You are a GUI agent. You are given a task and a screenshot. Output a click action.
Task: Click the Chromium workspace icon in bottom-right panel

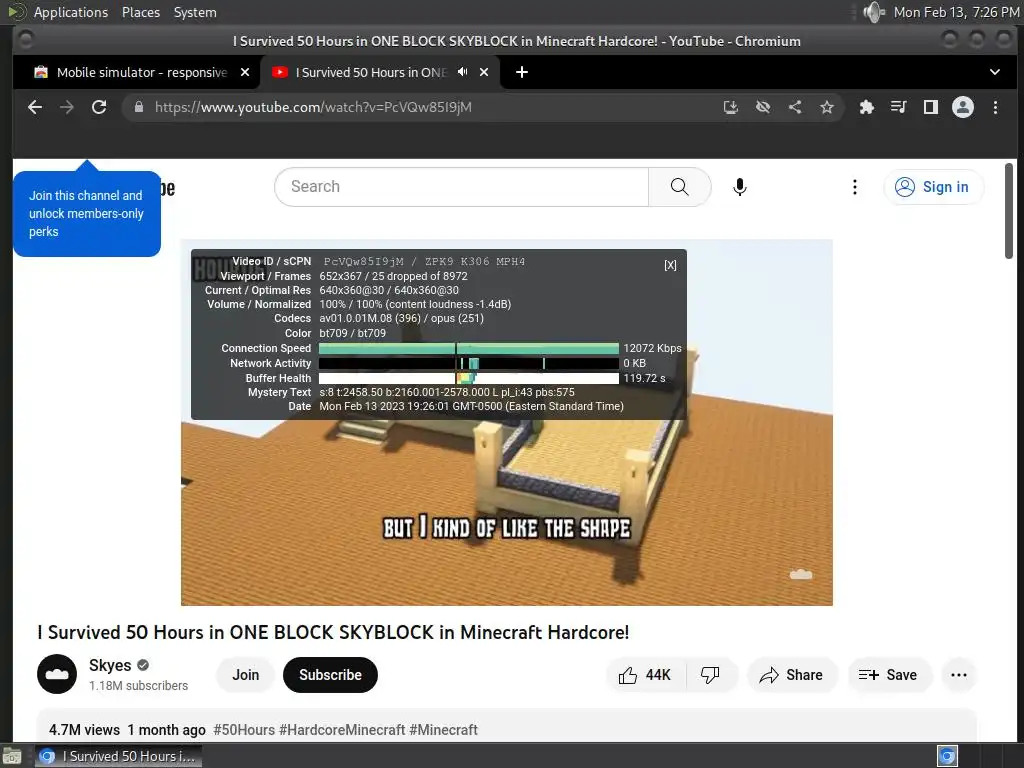(x=947, y=756)
